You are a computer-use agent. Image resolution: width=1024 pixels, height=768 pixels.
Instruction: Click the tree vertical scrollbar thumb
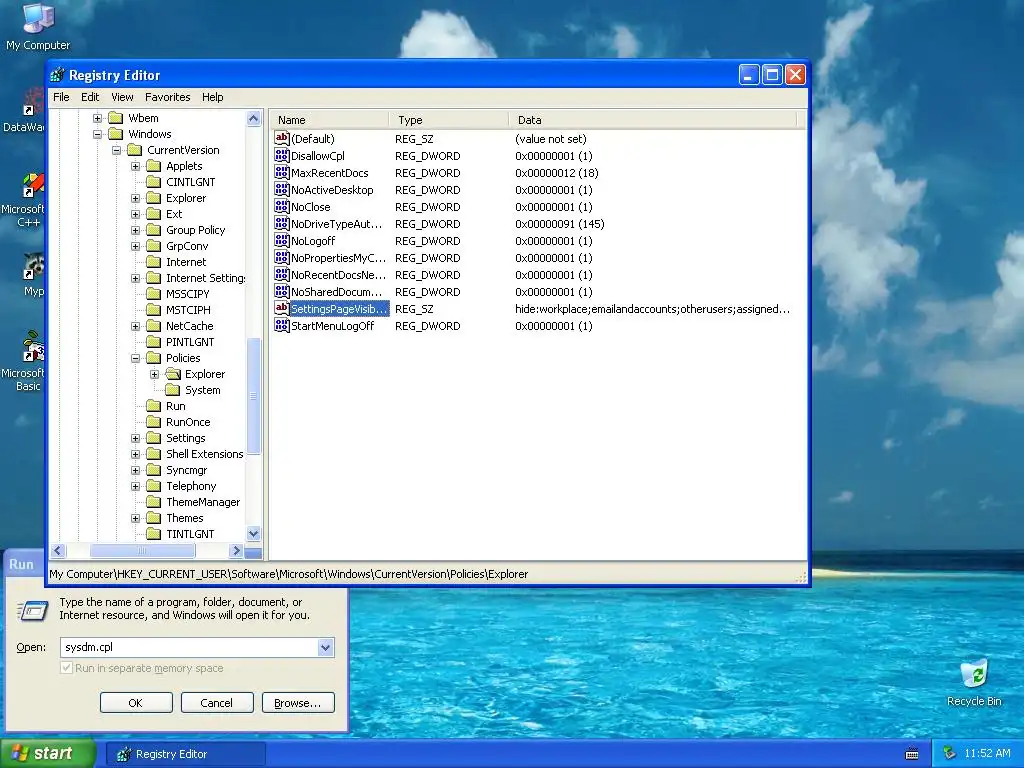pos(253,396)
